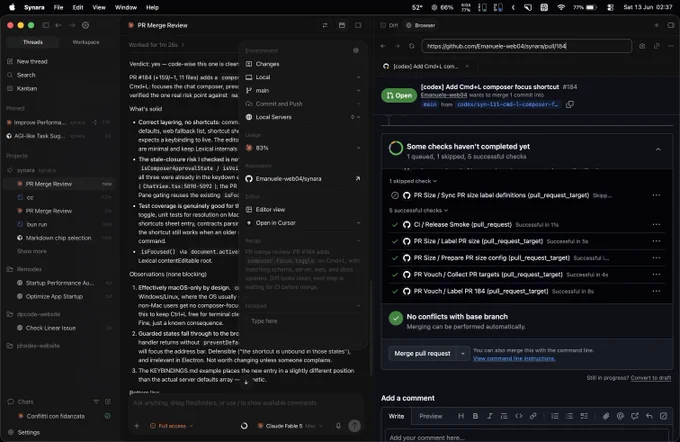Viewport: 680px width, 442px height.
Task: Click the attach plus icon in composer
Action: (137, 426)
